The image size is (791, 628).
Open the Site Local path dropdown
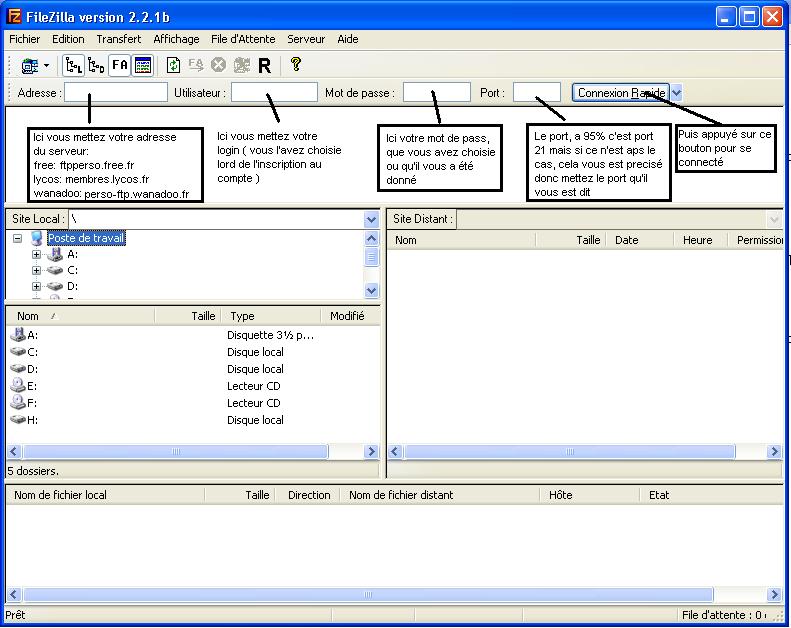click(x=371, y=219)
